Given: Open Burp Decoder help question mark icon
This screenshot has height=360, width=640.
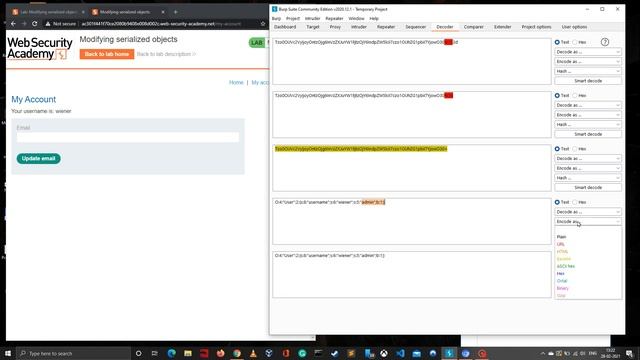Looking at the screenshot, I should click(x=604, y=42).
